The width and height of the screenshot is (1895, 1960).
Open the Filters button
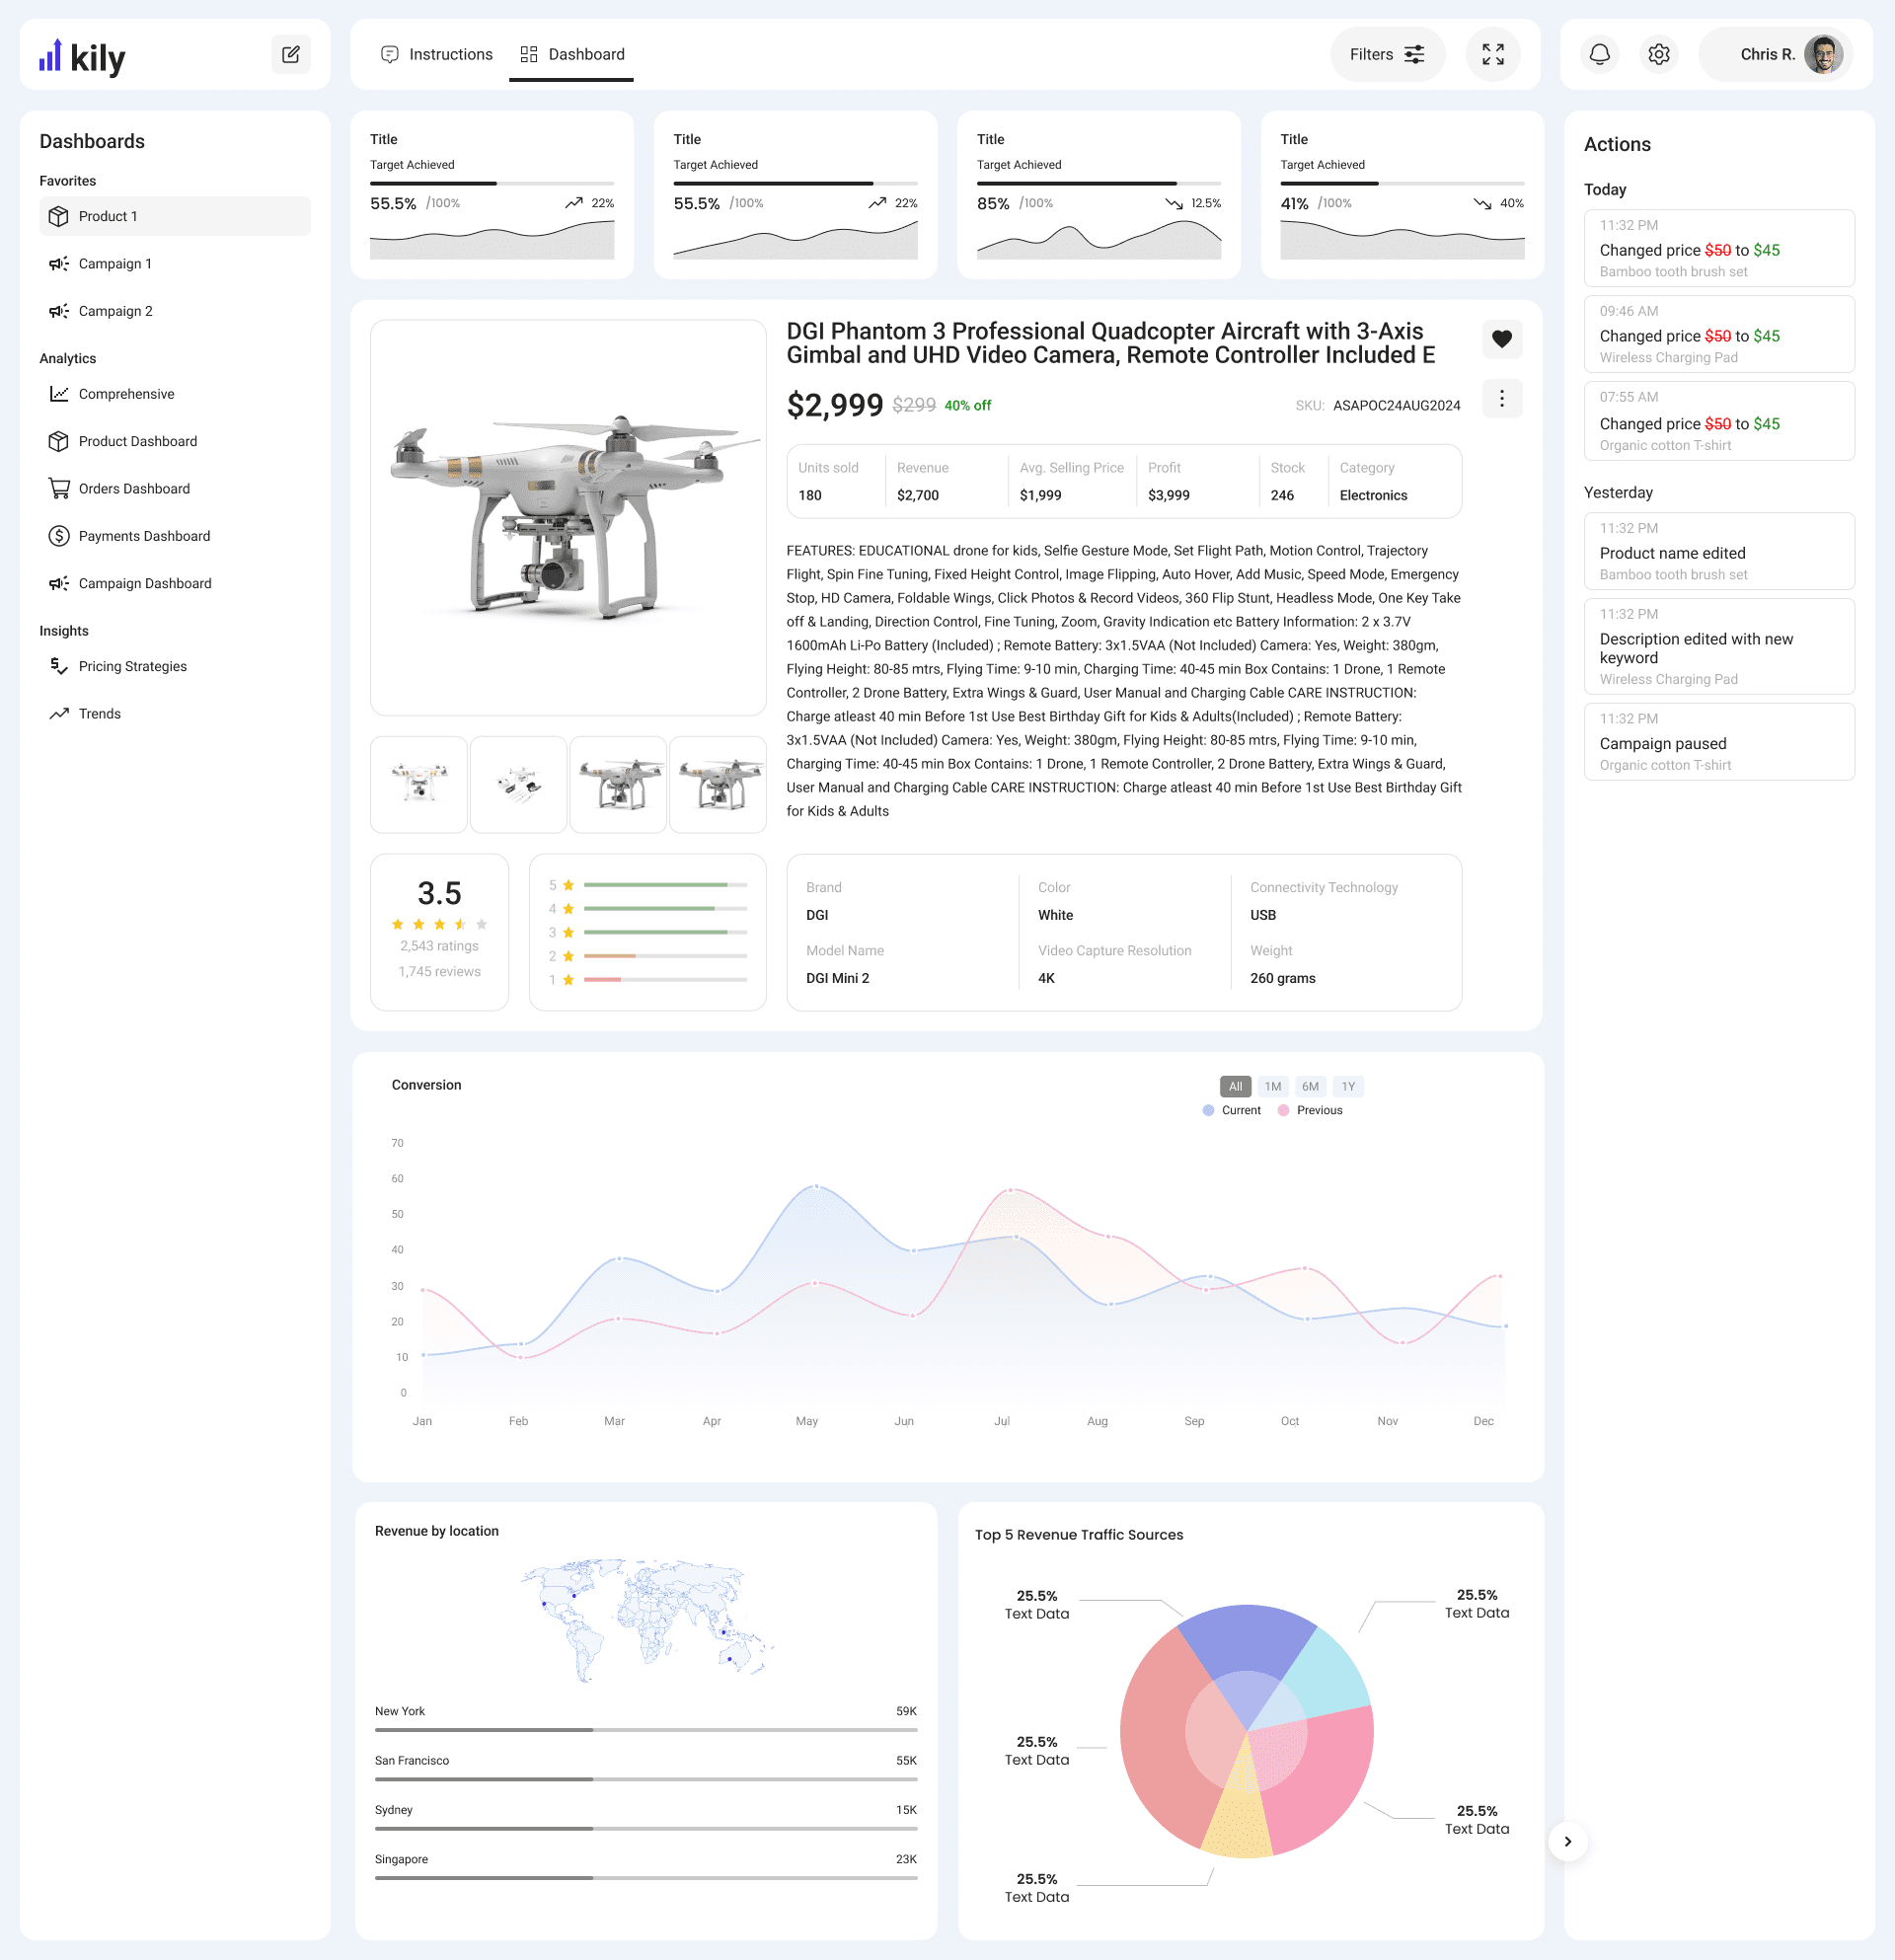(x=1386, y=55)
